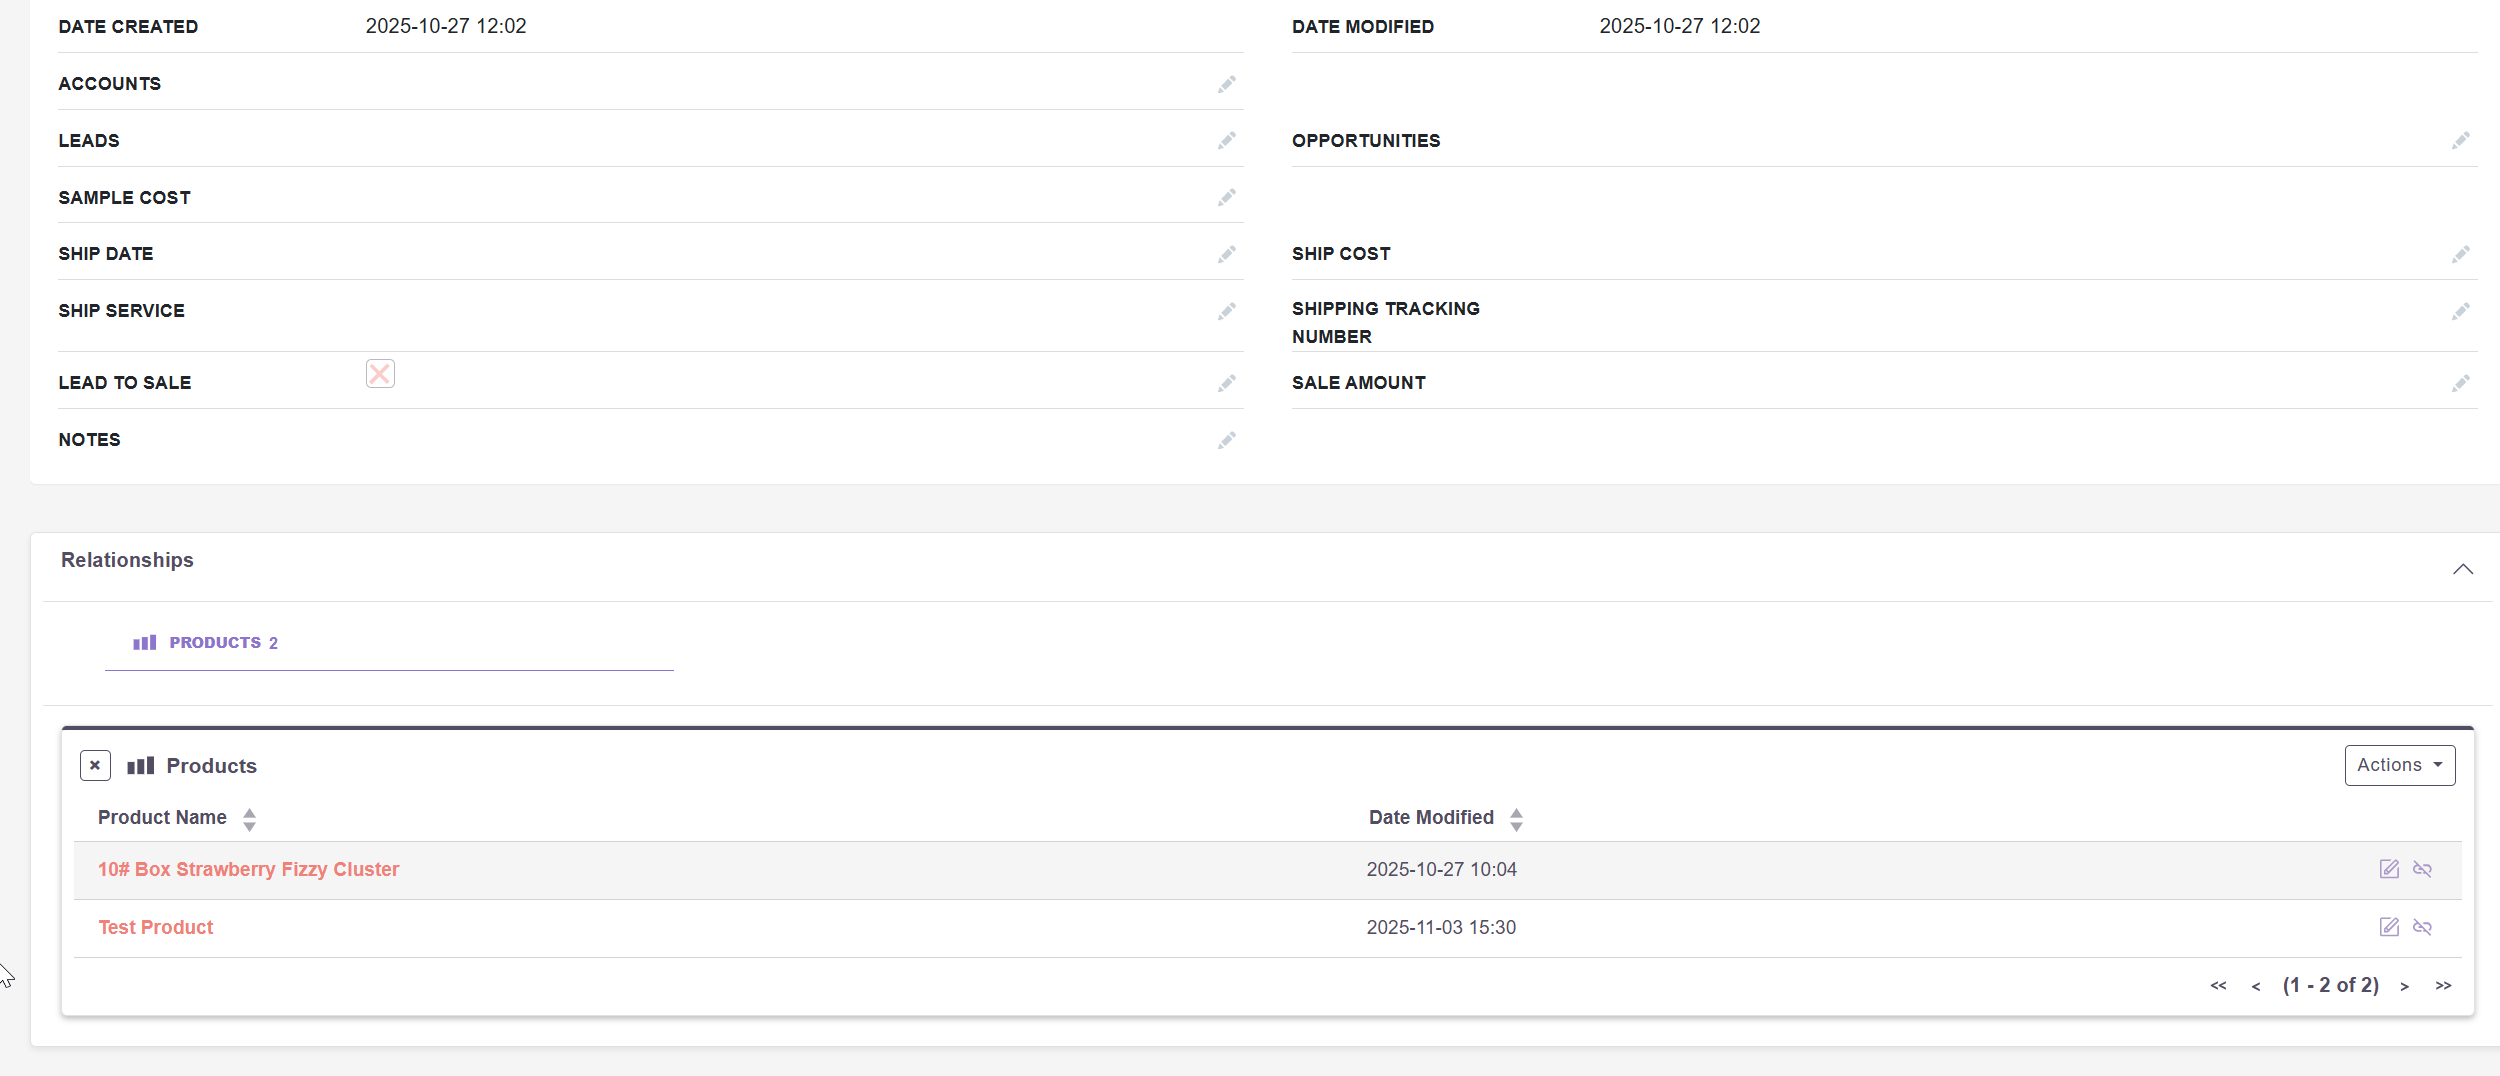Viewport: 2500px width, 1076px height.
Task: Click the Ship Cost pencil edit icon
Action: pyautogui.click(x=2460, y=255)
